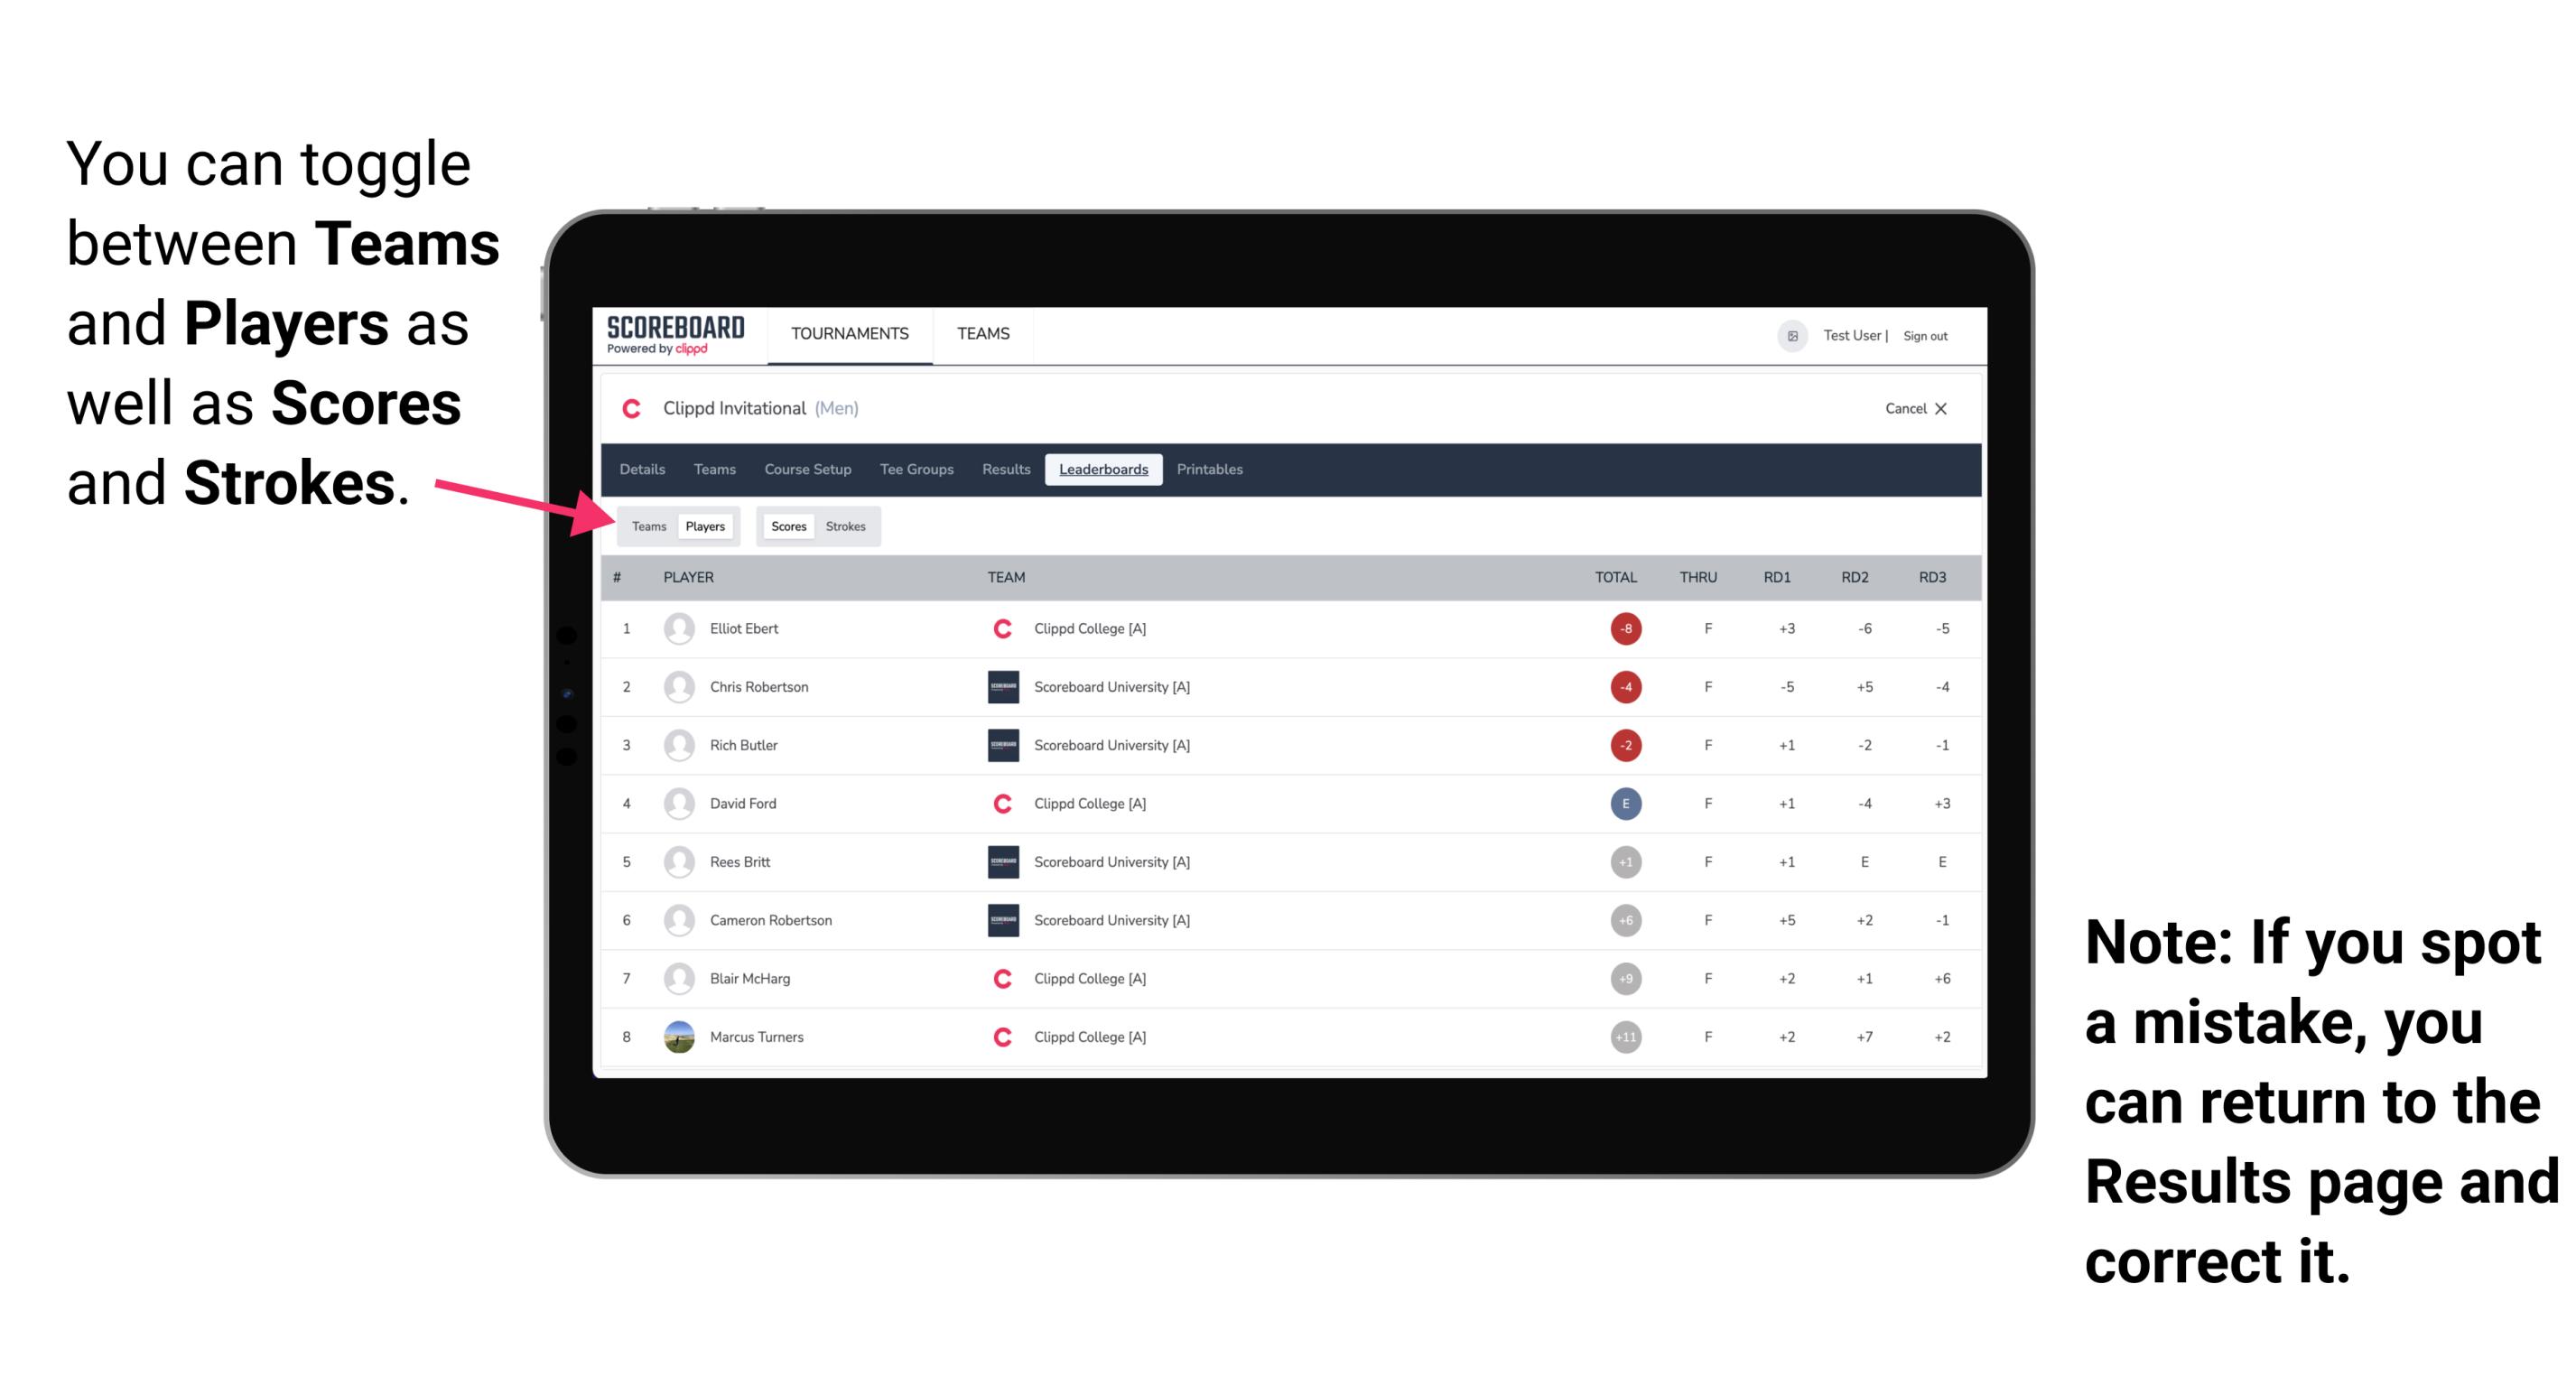Click the Tee Groups tab
Viewport: 2576px width, 1386px height.
click(917, 470)
